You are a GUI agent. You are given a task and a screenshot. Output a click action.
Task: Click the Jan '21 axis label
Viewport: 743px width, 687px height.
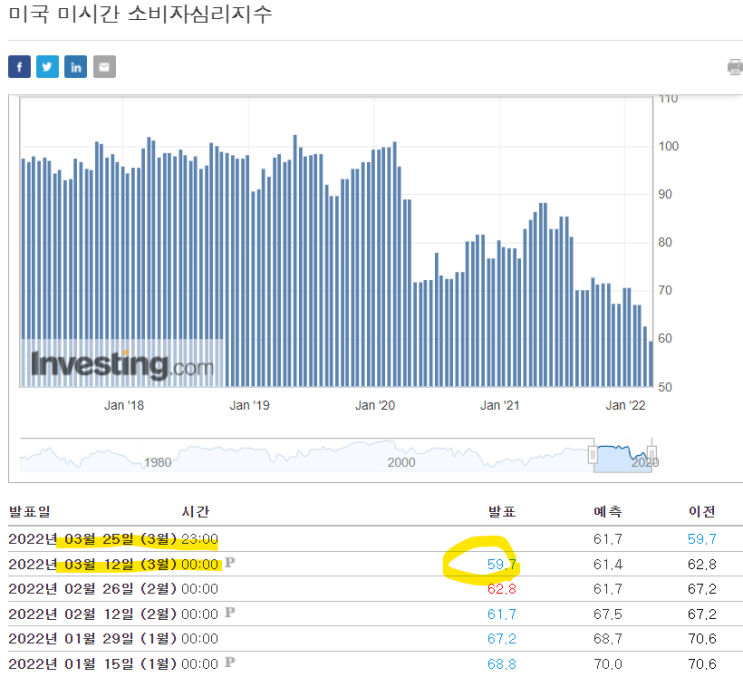tap(500, 406)
